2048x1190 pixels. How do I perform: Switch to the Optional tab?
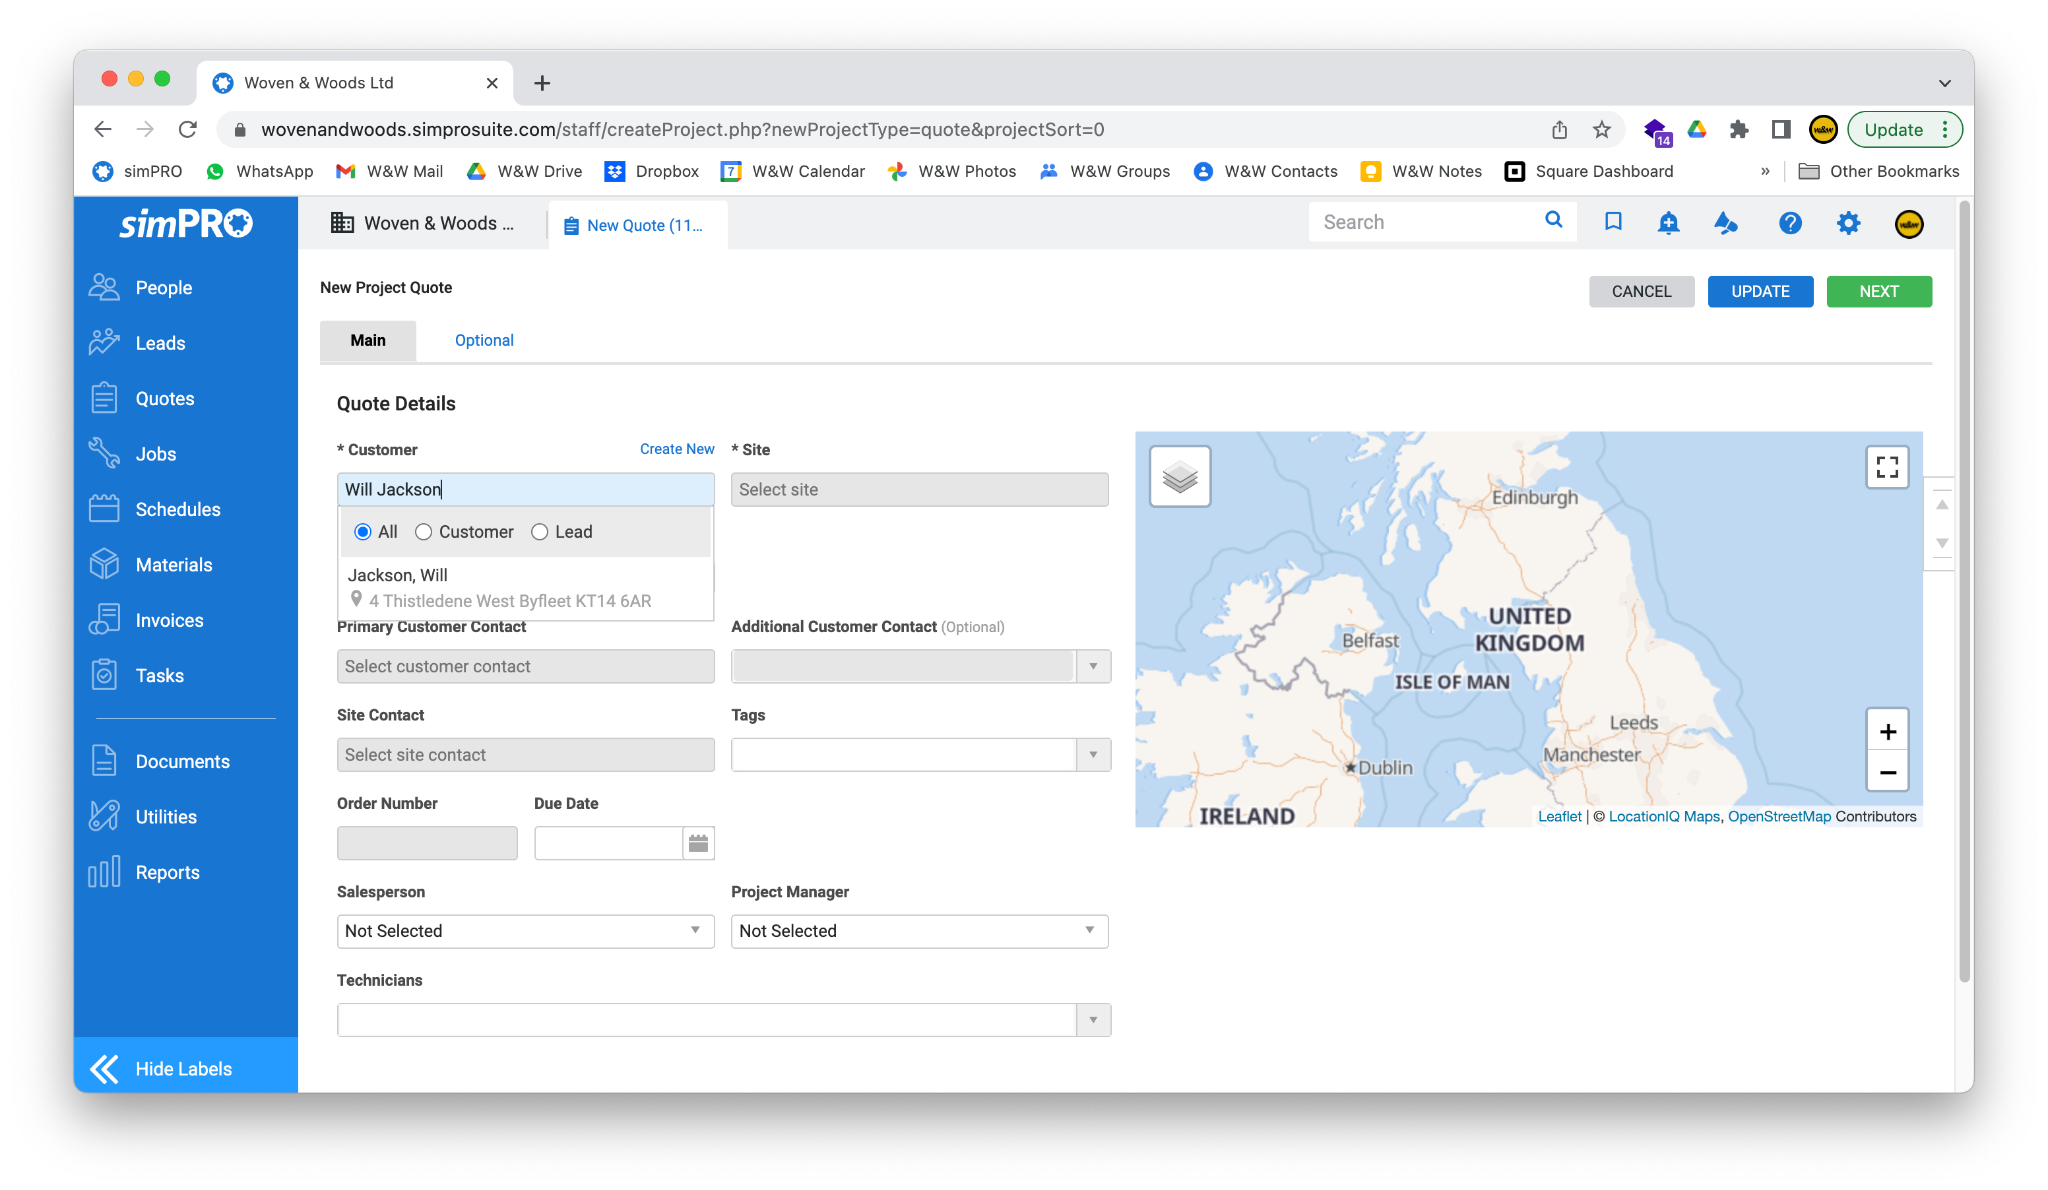(x=484, y=340)
